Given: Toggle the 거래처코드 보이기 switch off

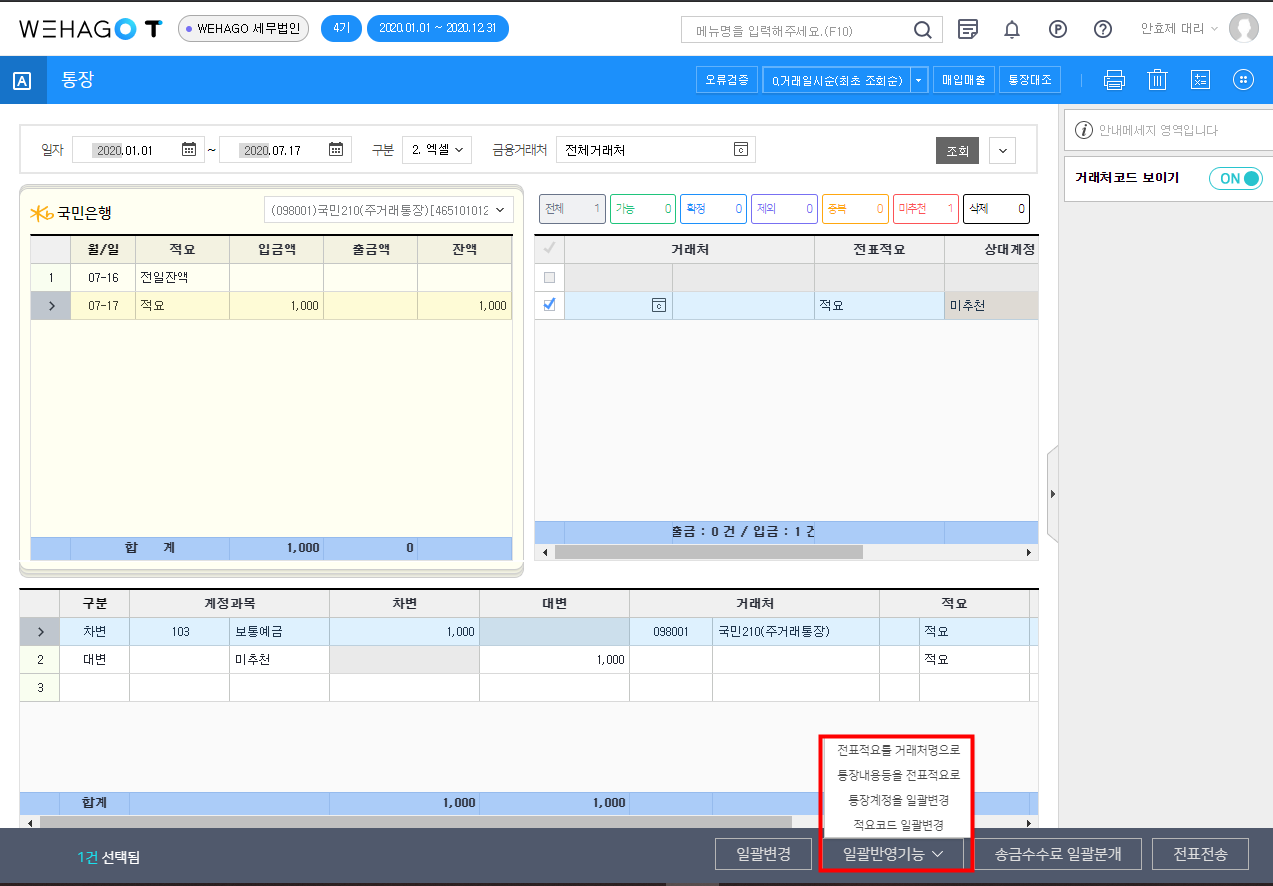Looking at the screenshot, I should (1235, 178).
